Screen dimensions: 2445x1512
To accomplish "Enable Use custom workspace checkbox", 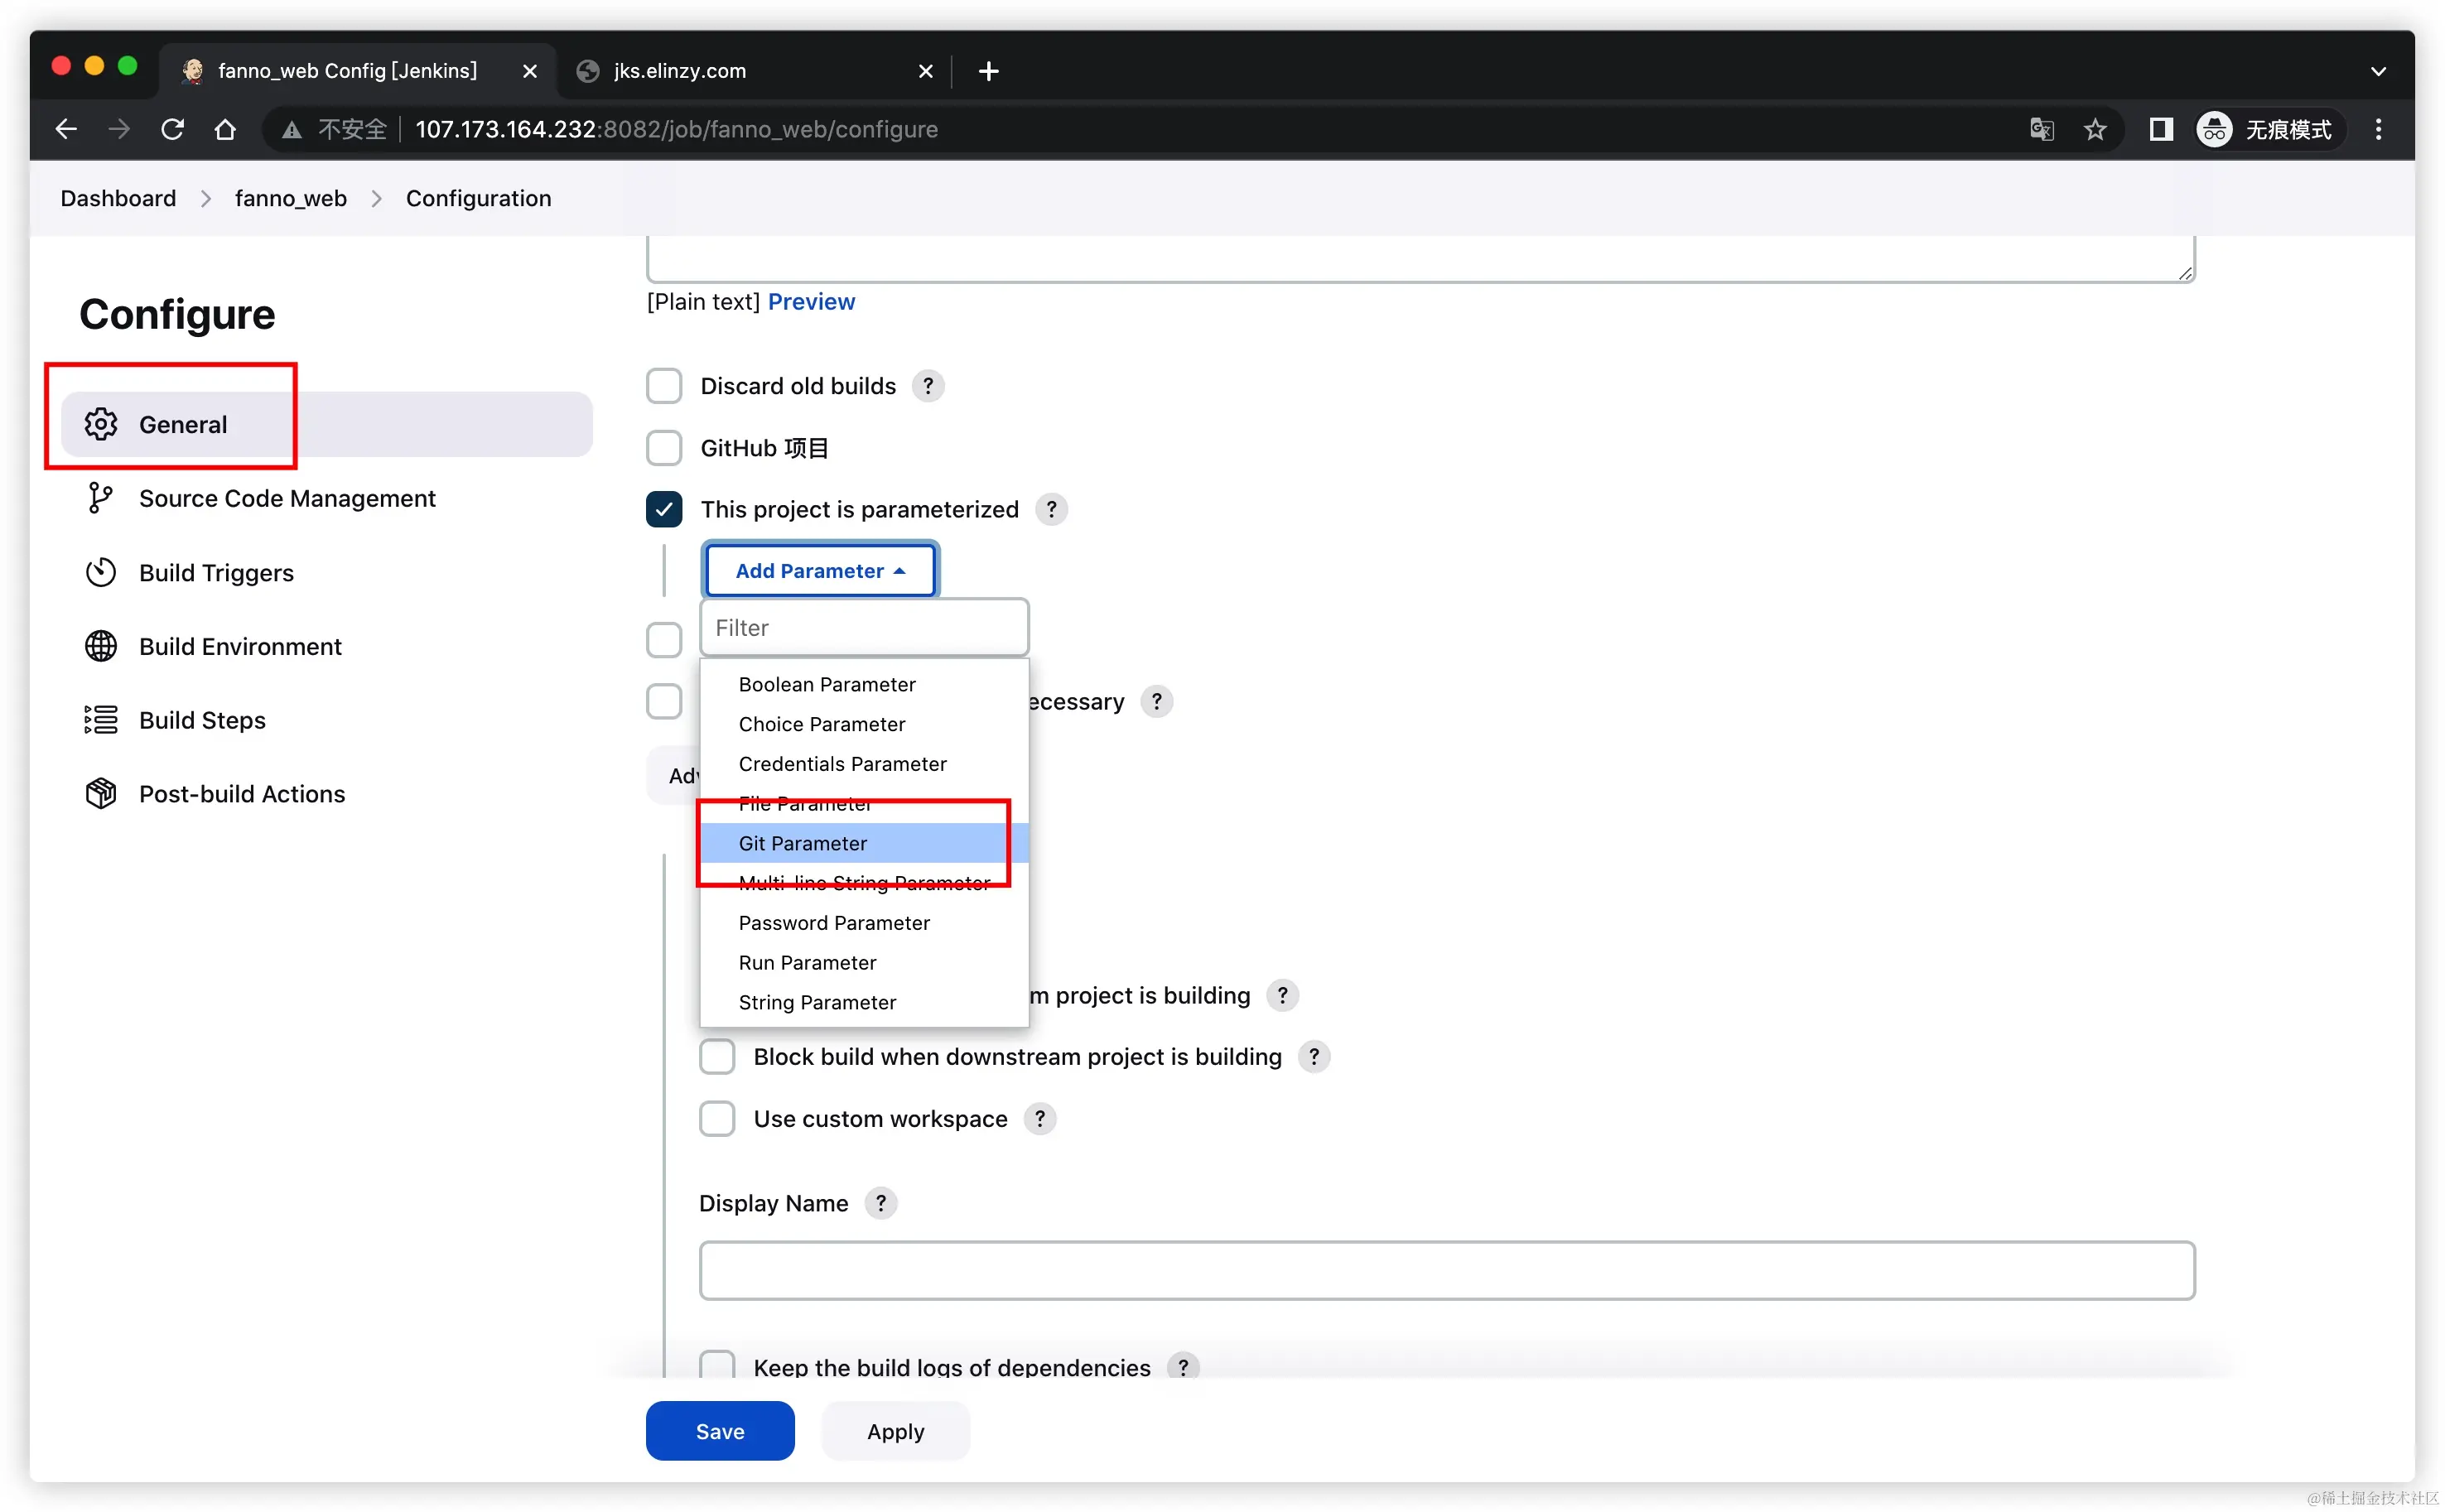I will (717, 1119).
